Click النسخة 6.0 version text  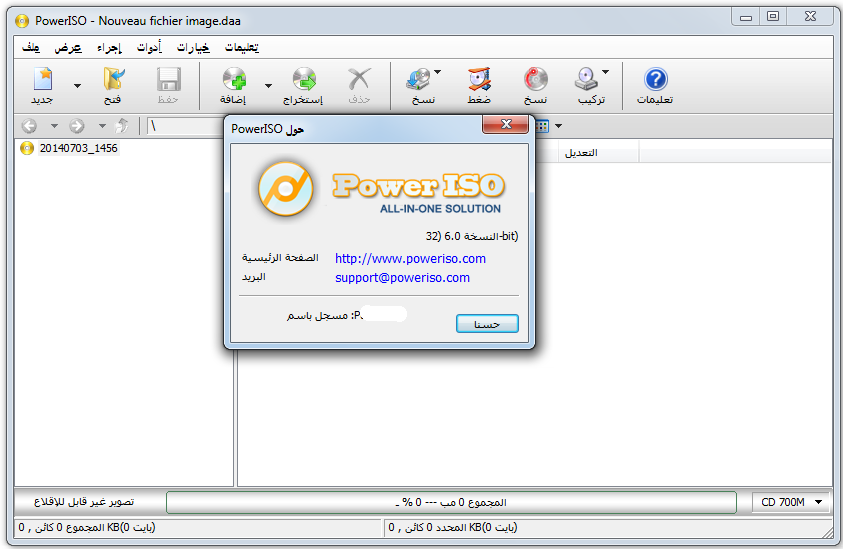point(471,236)
